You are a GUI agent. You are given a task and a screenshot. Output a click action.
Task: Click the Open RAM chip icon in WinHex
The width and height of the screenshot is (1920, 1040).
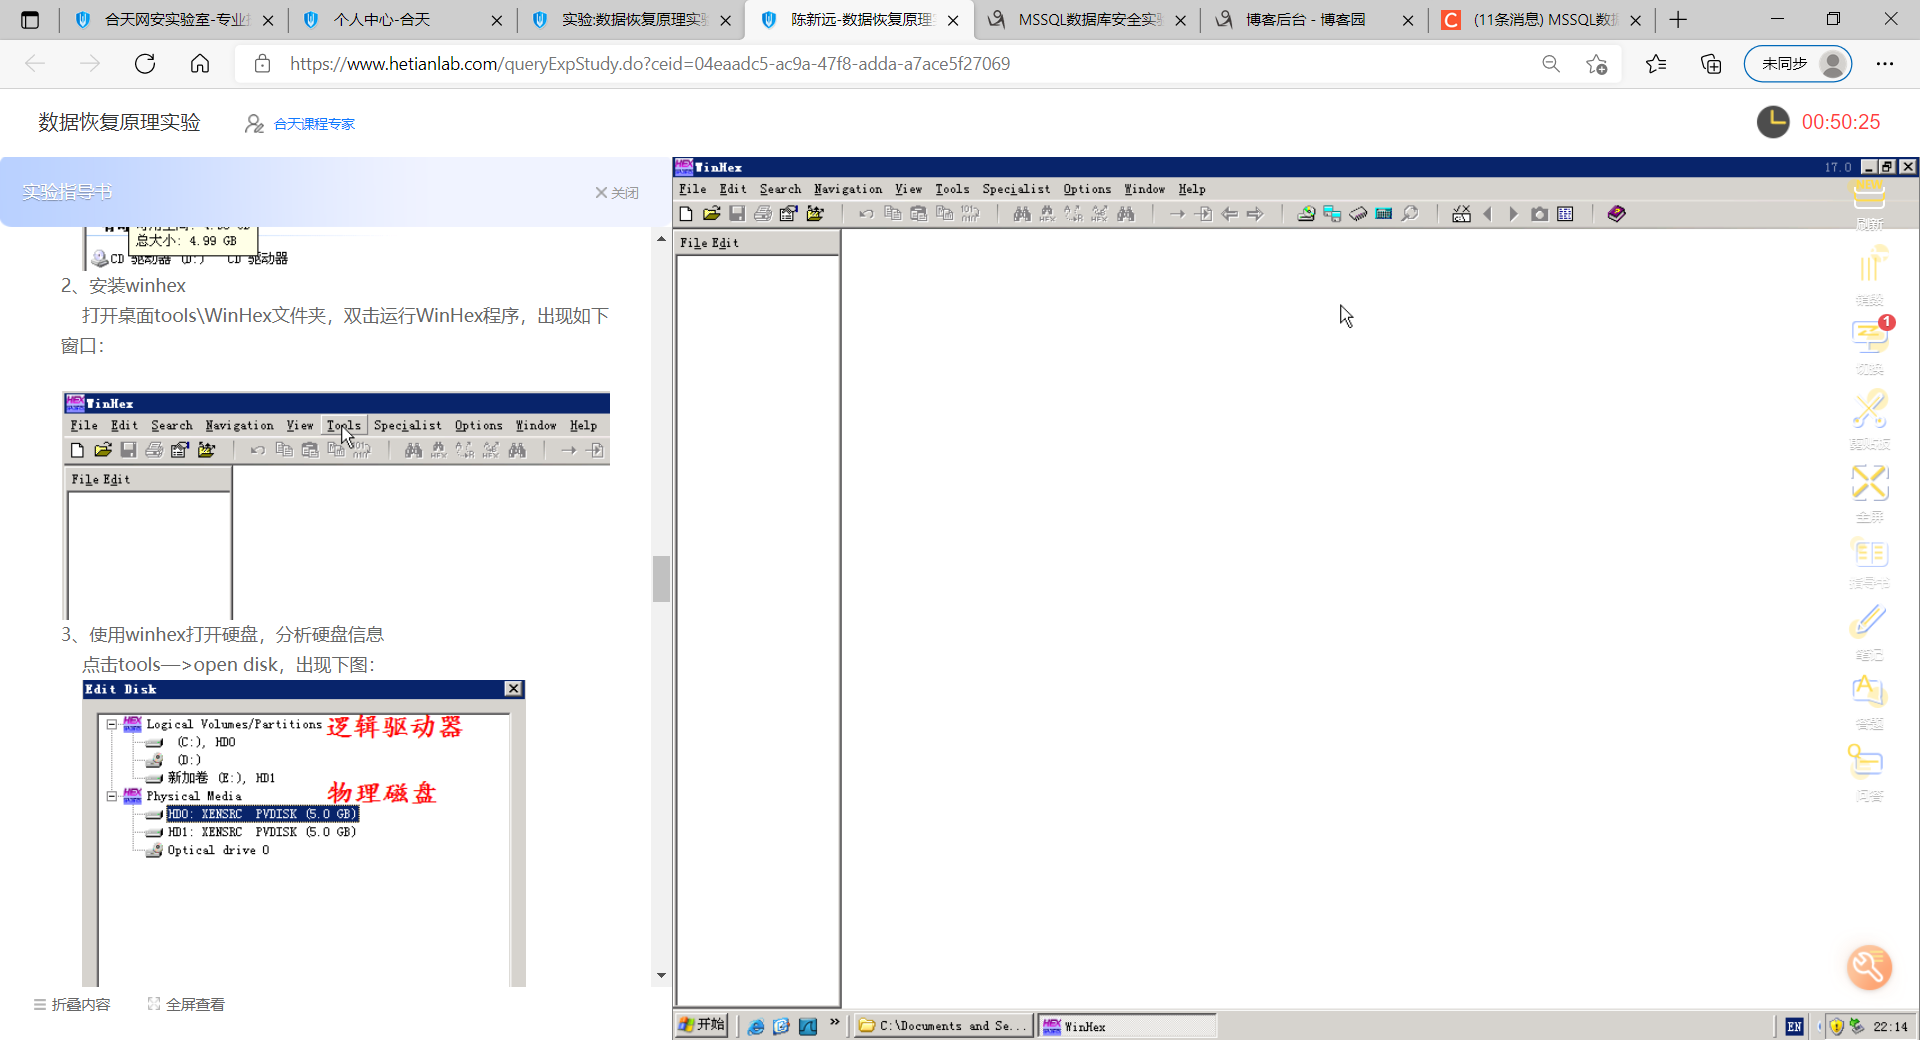click(x=1358, y=214)
